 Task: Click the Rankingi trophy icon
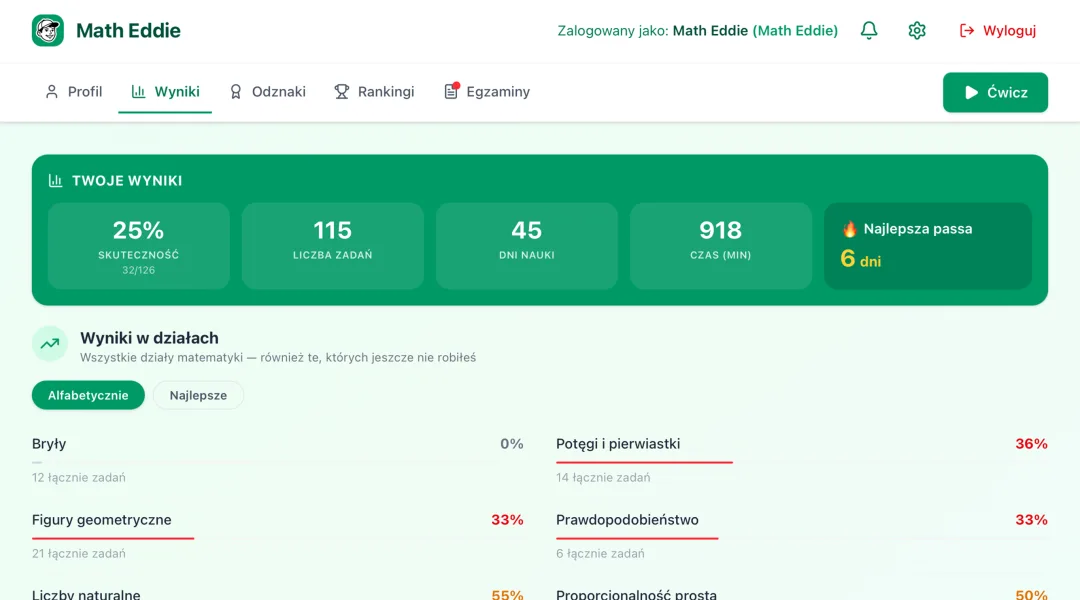[342, 92]
